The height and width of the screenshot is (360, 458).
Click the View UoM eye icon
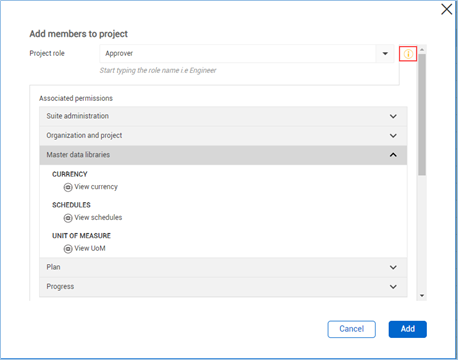[68, 249]
